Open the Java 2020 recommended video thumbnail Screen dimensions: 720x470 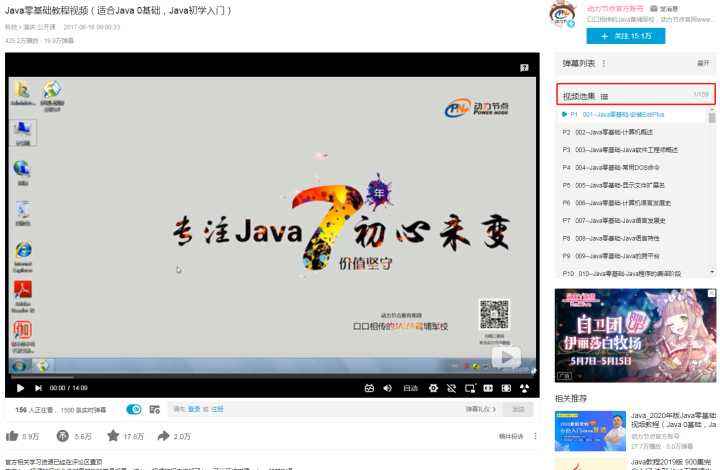coord(590,431)
